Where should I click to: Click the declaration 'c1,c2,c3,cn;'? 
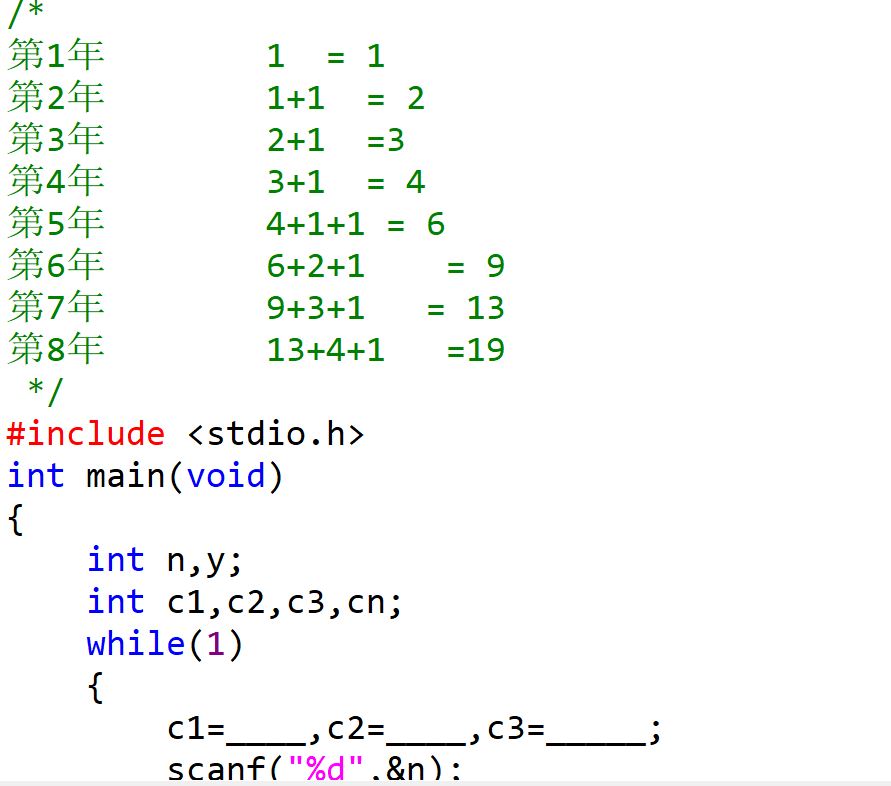(285, 603)
